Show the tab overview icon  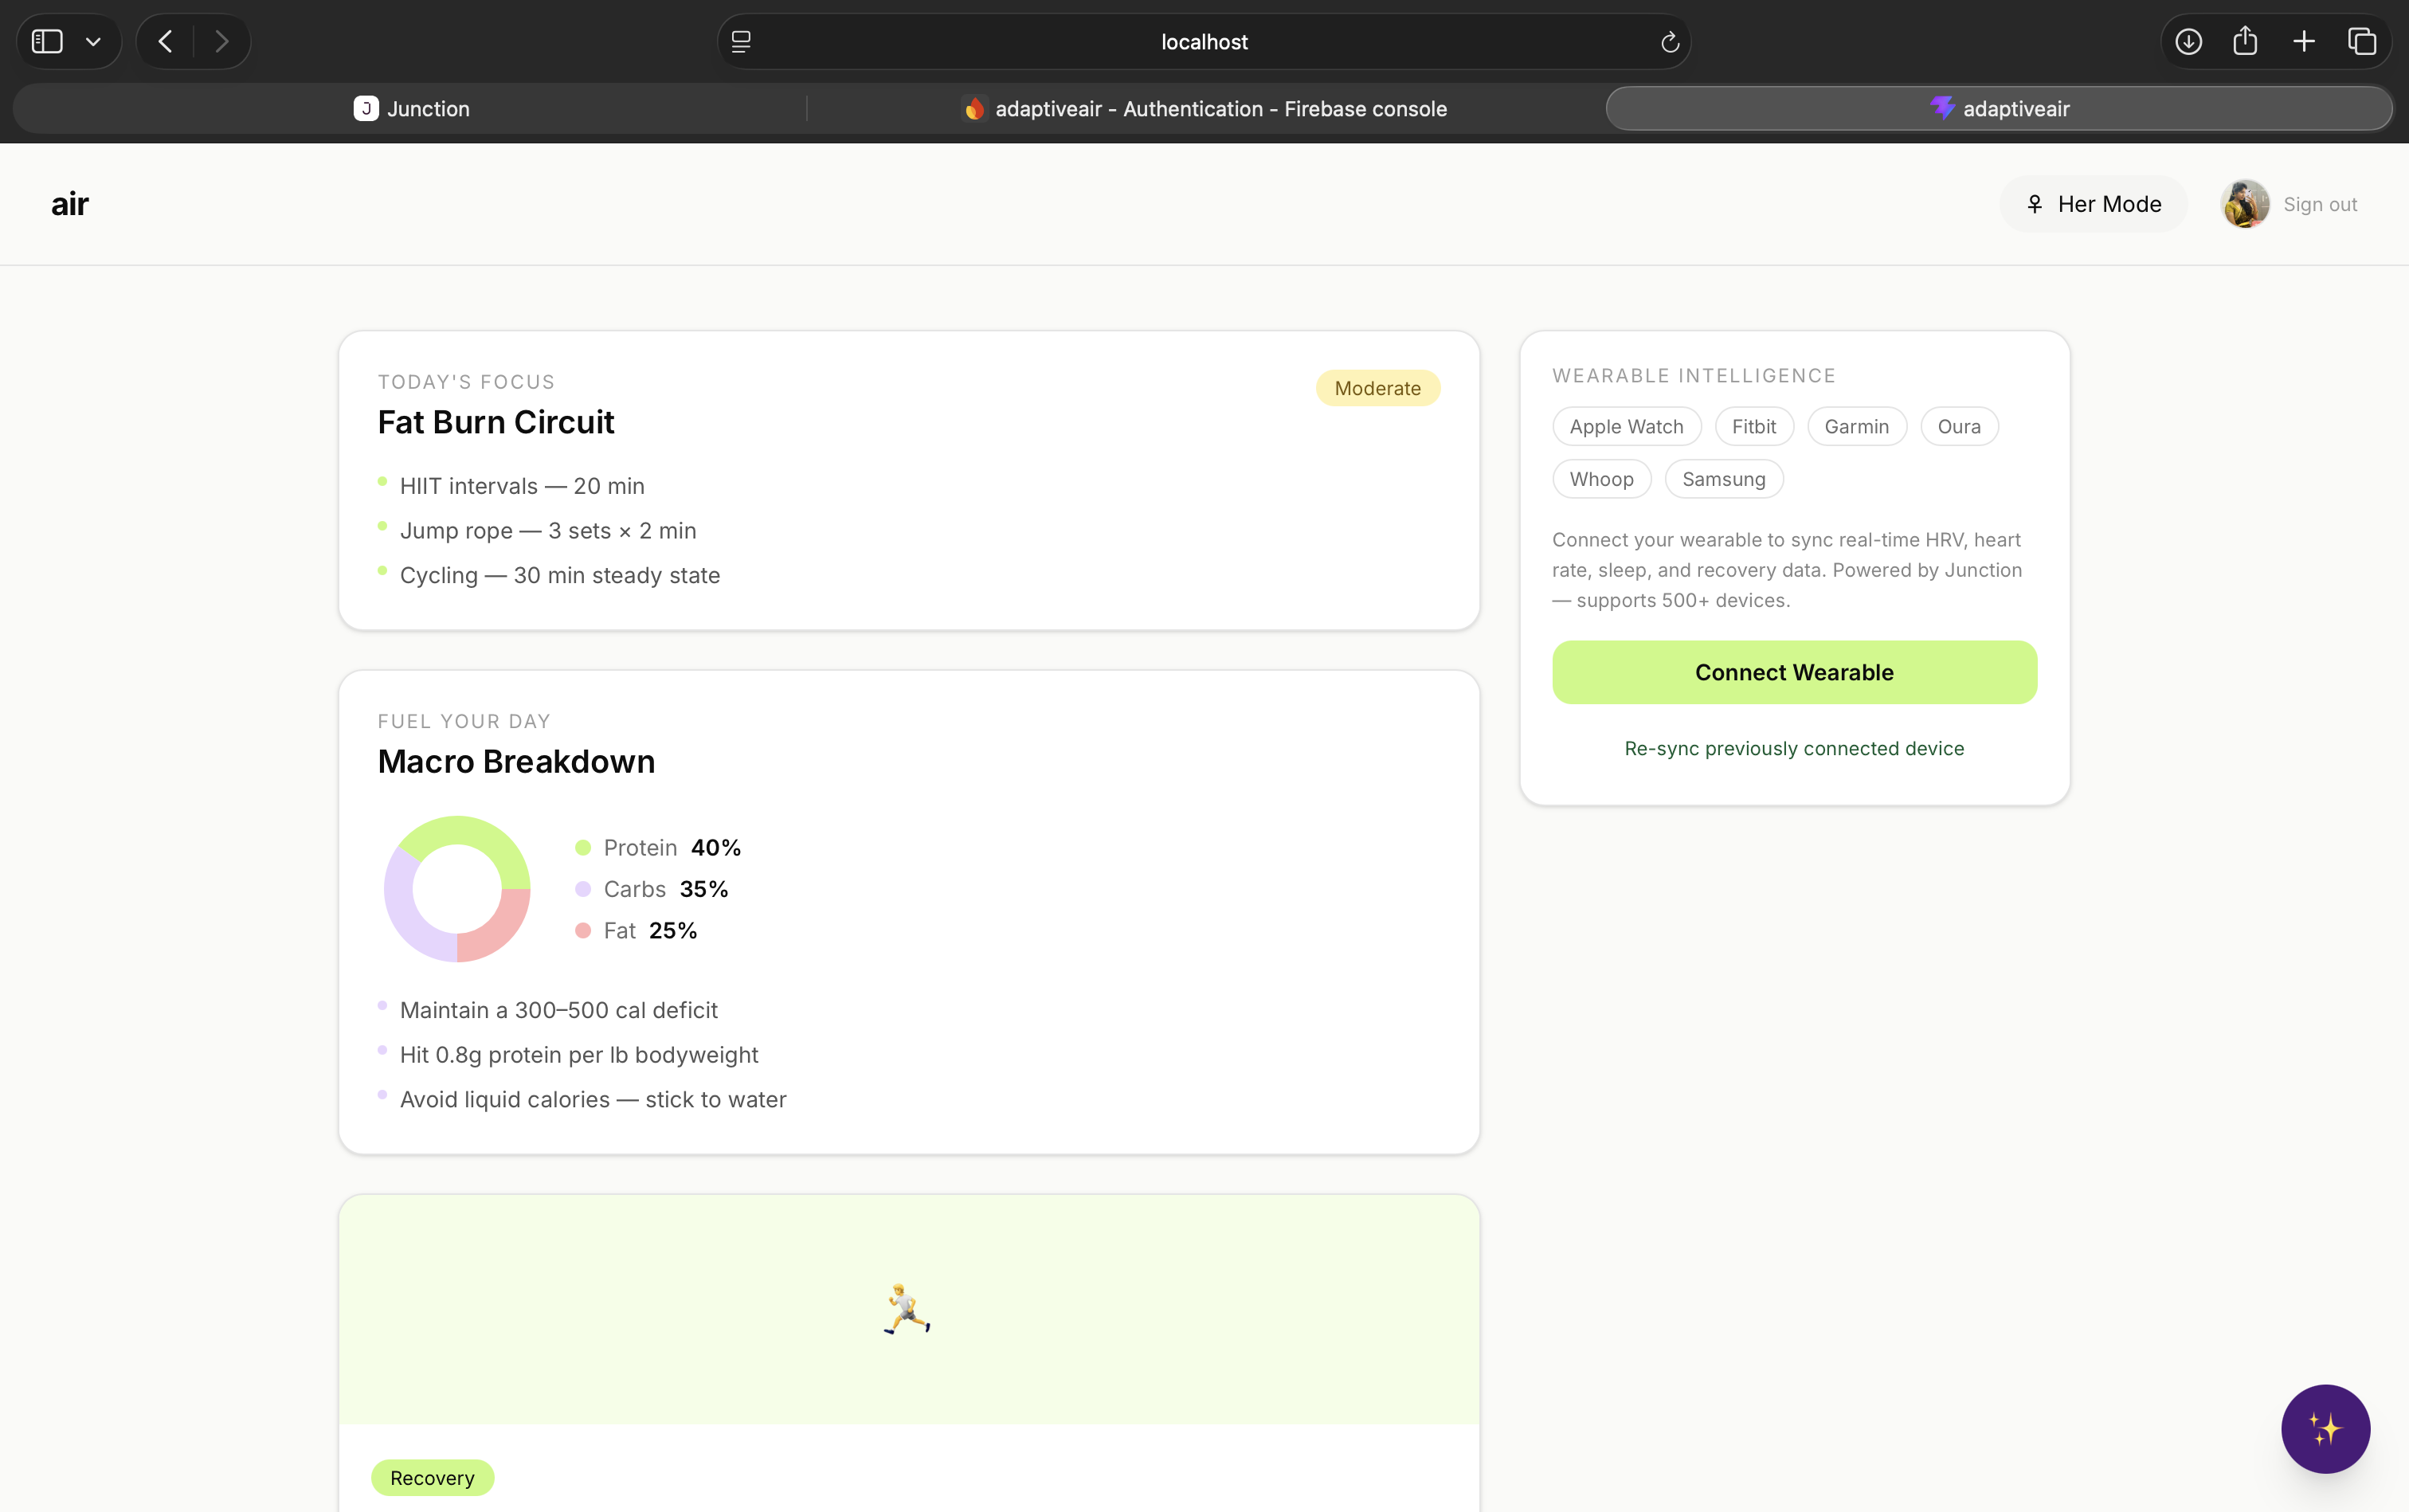click(2362, 41)
